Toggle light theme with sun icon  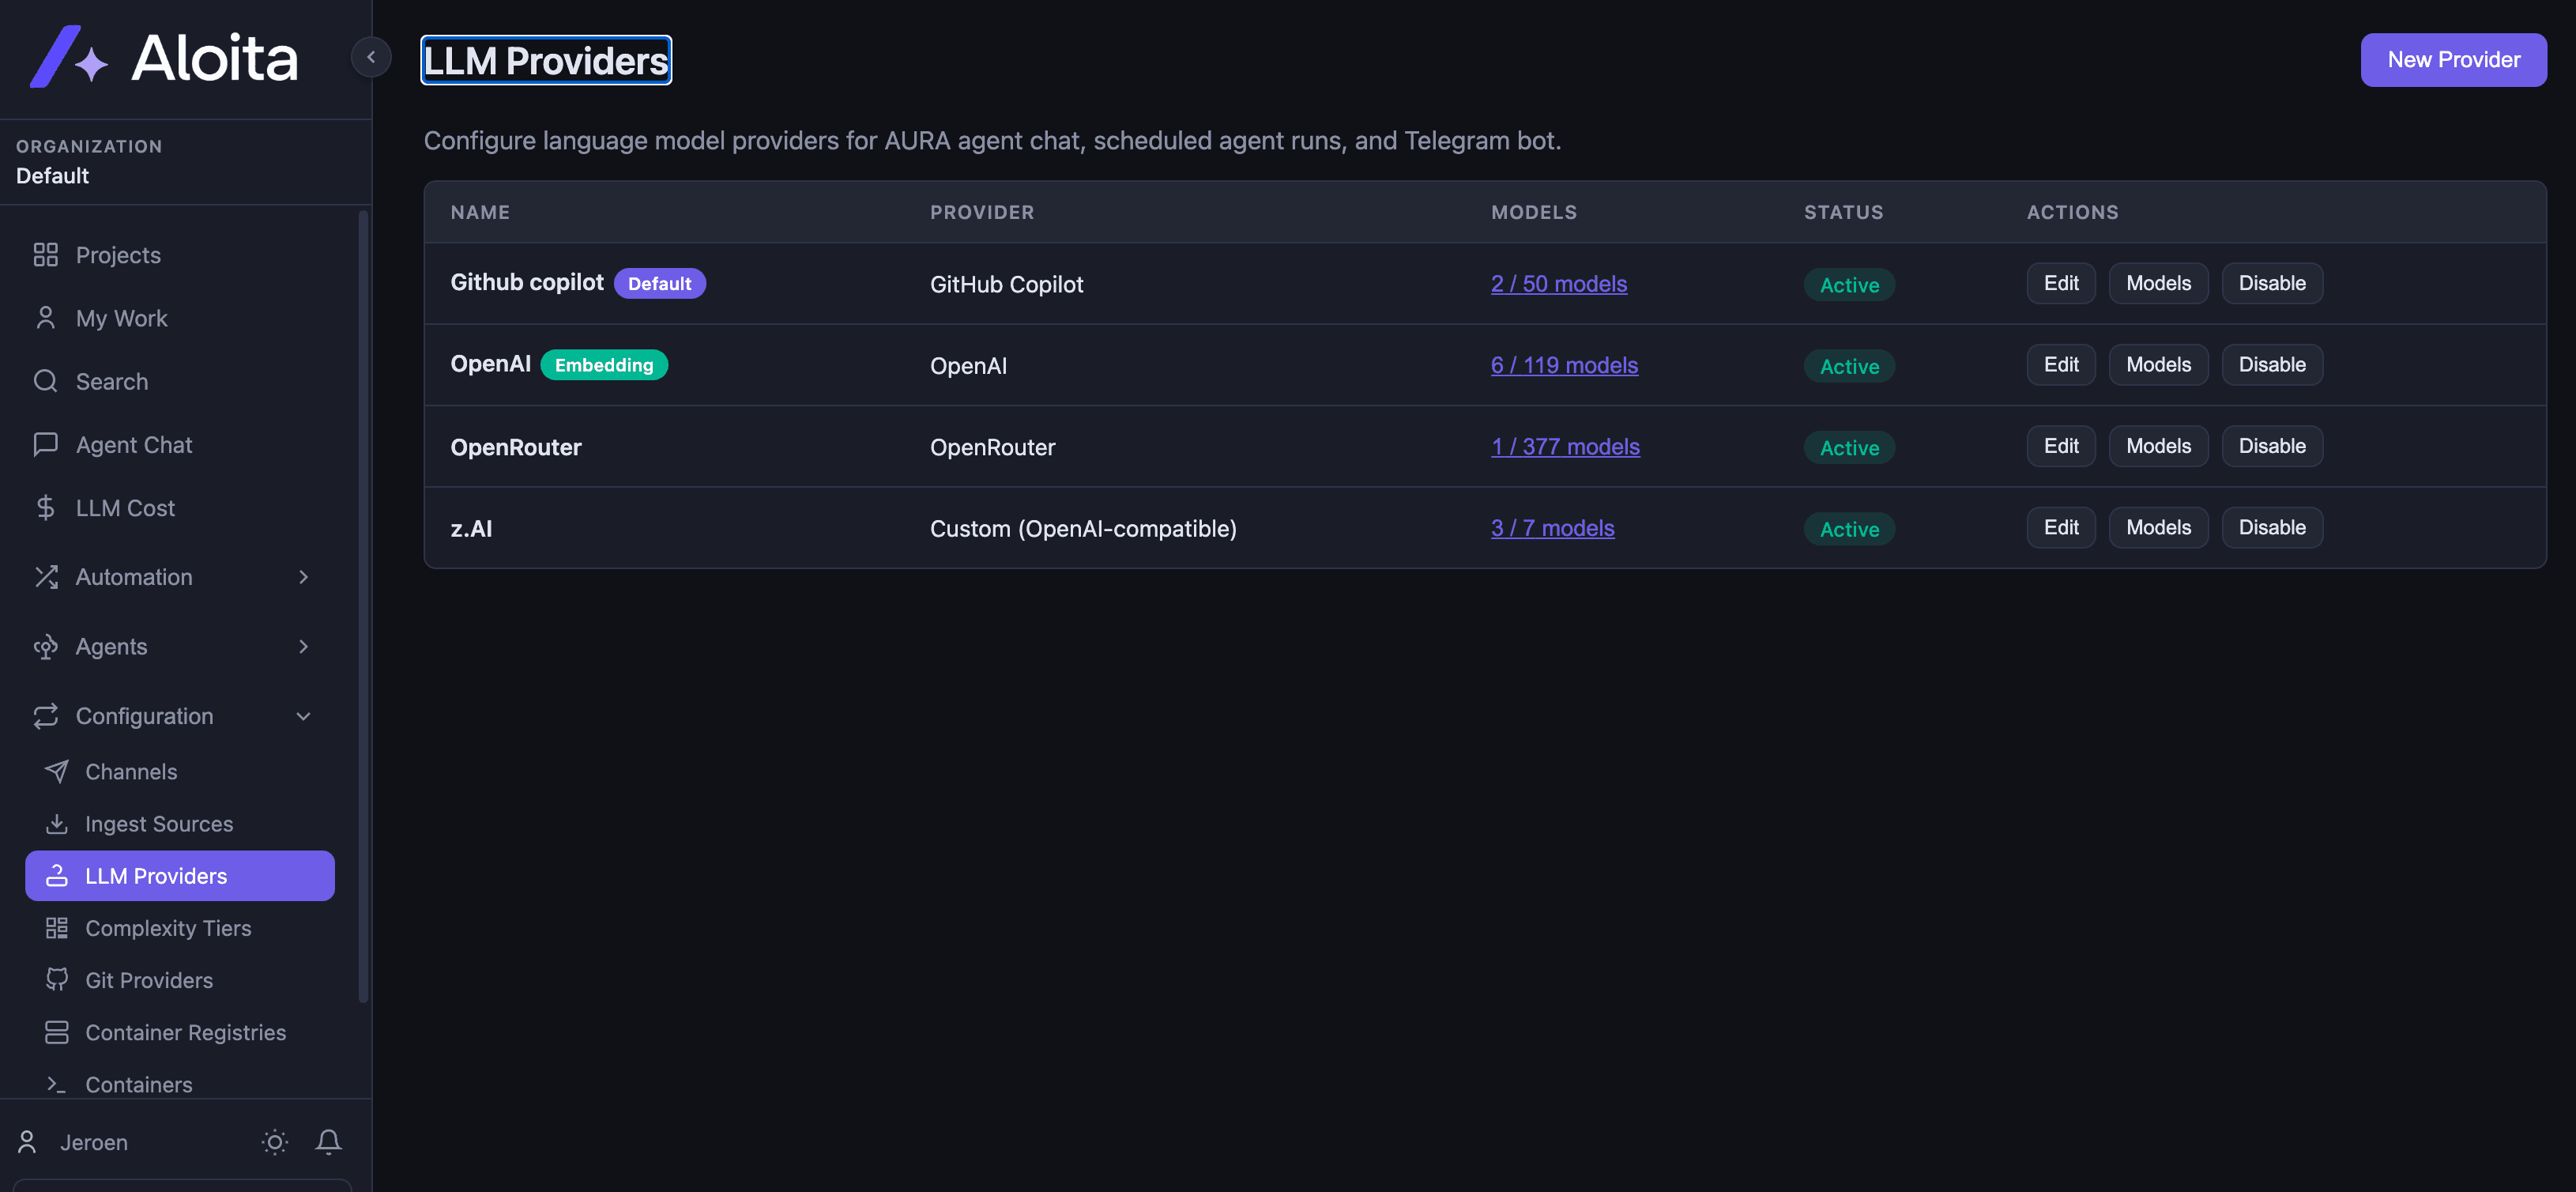275,1142
